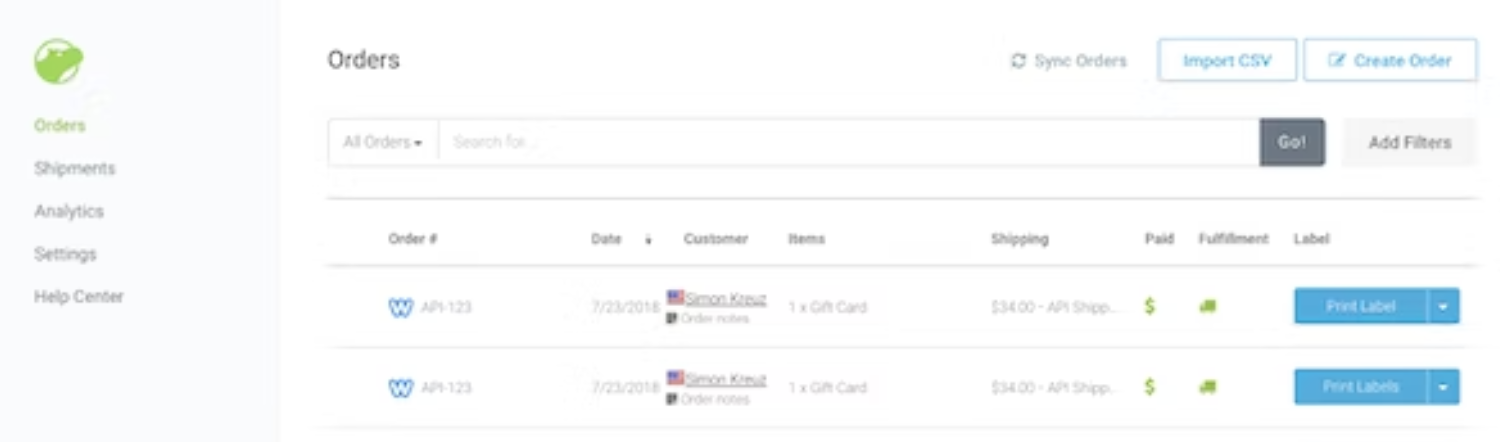Image resolution: width=1500 pixels, height=442 pixels.
Task: Click the Sync Orders refresh icon
Action: click(x=1018, y=61)
